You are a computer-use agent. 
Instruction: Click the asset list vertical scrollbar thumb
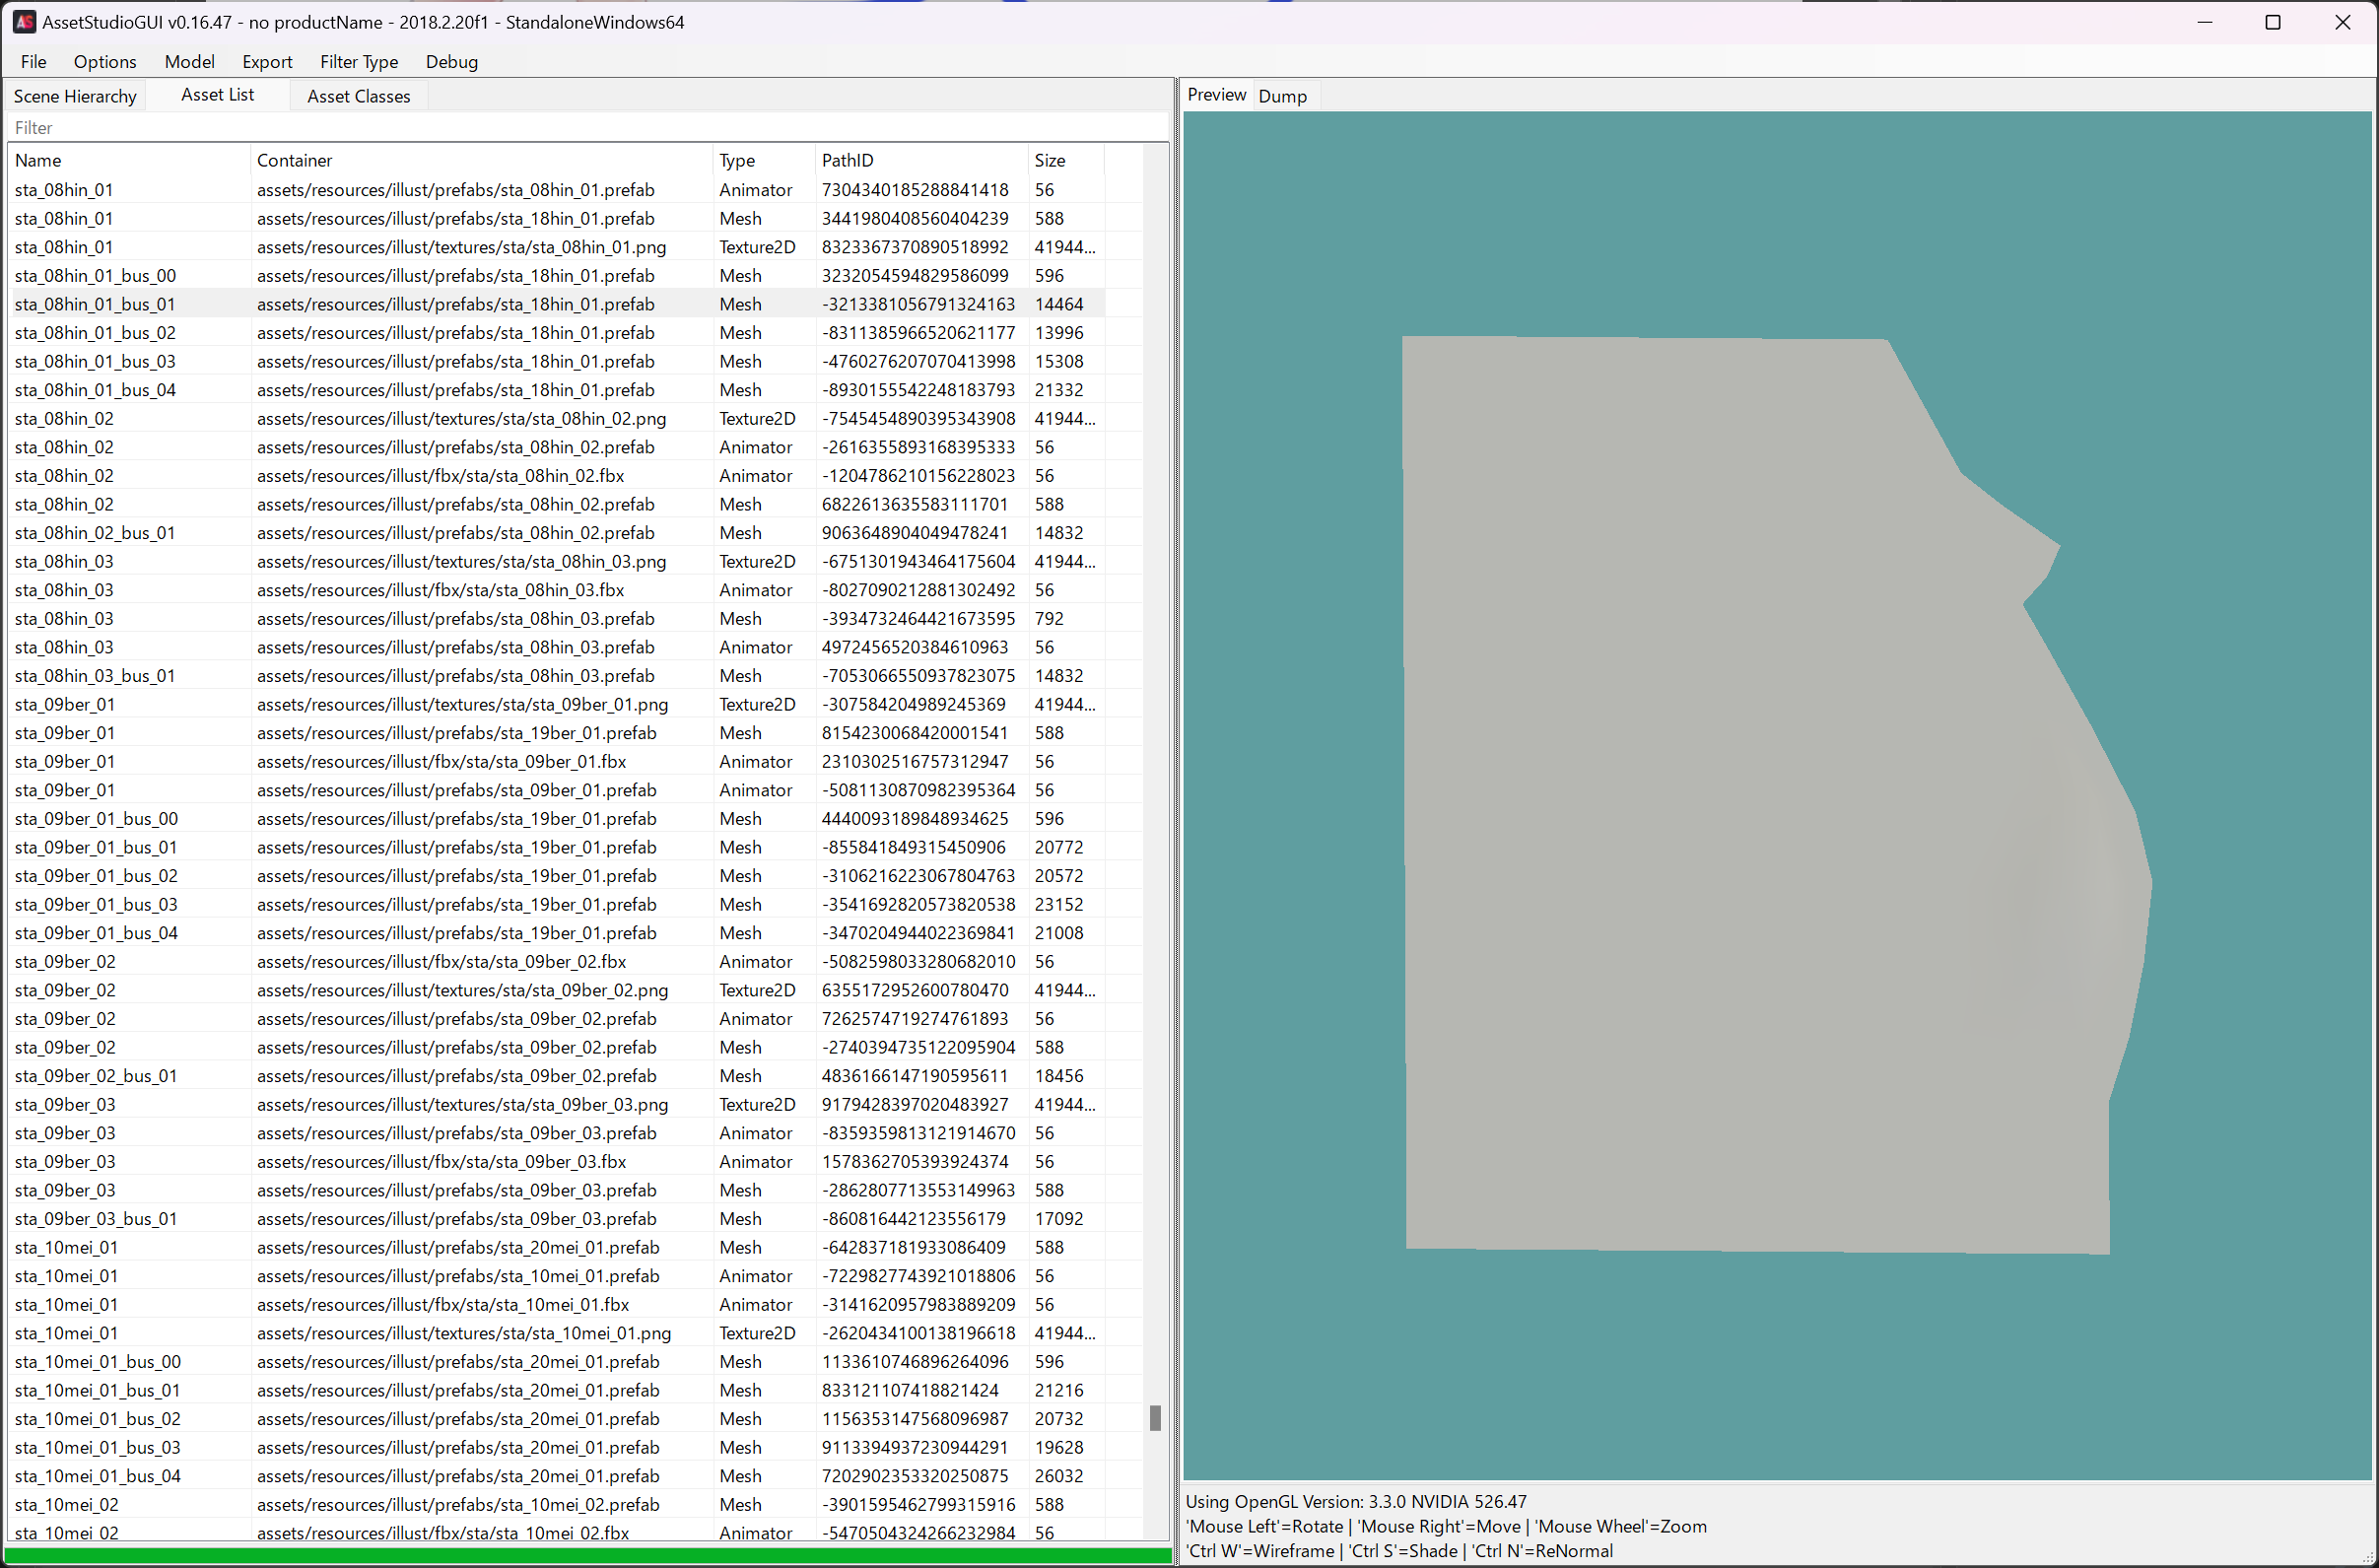(1155, 1417)
